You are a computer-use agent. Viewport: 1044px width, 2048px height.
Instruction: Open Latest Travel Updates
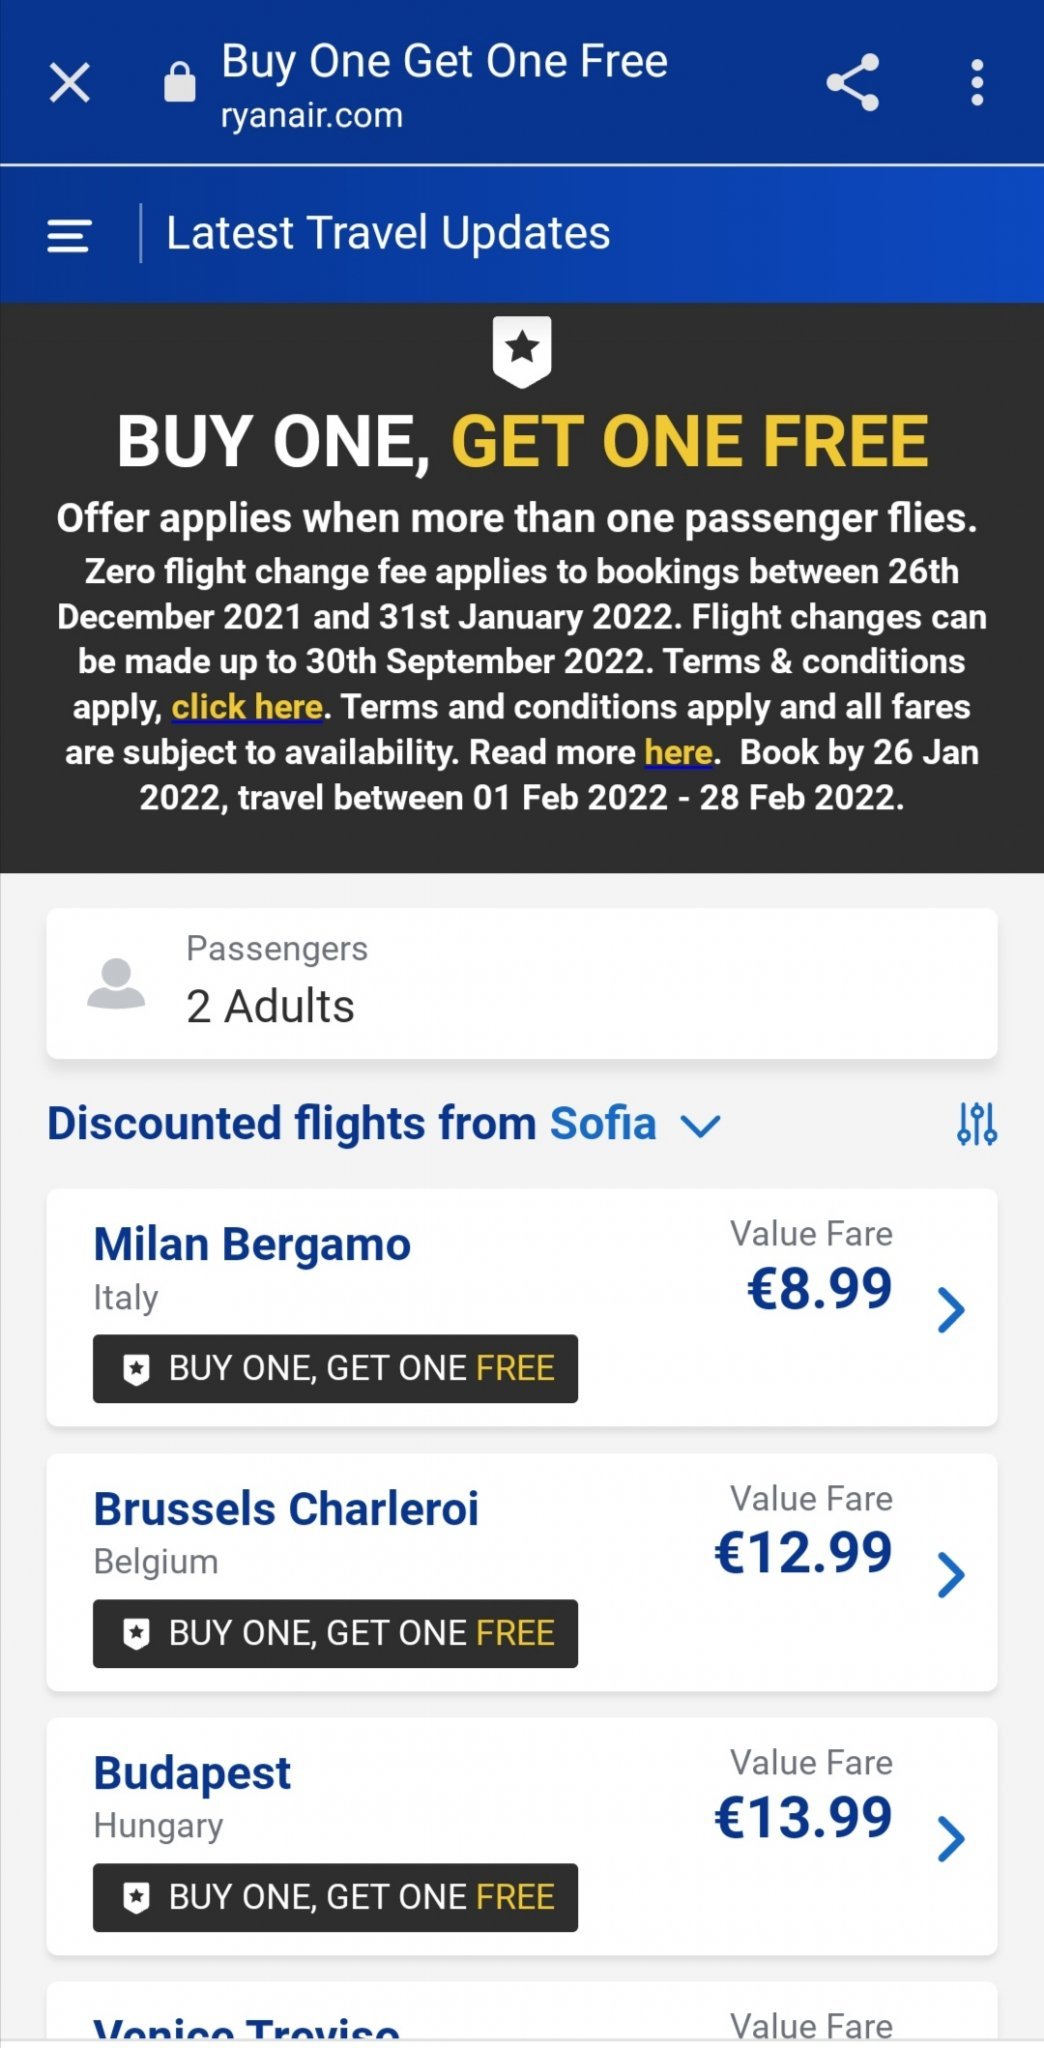388,233
